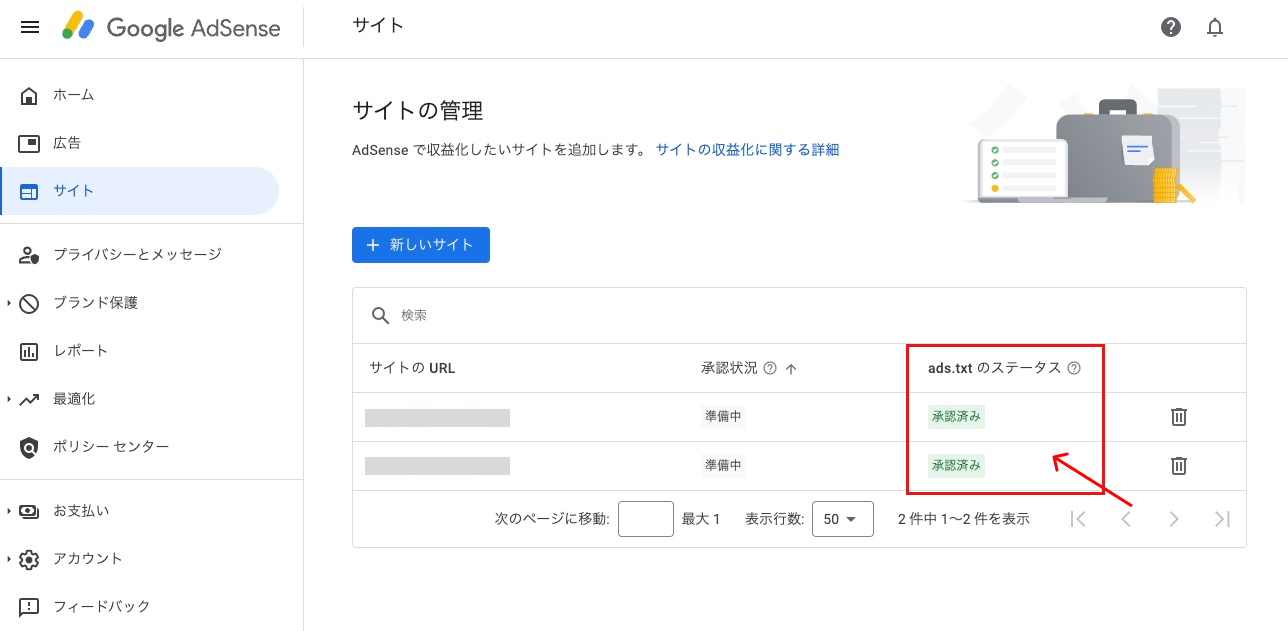Image resolution: width=1288 pixels, height=631 pixels.
Task: Click the 承認状況 column help icon
Action: [x=770, y=368]
